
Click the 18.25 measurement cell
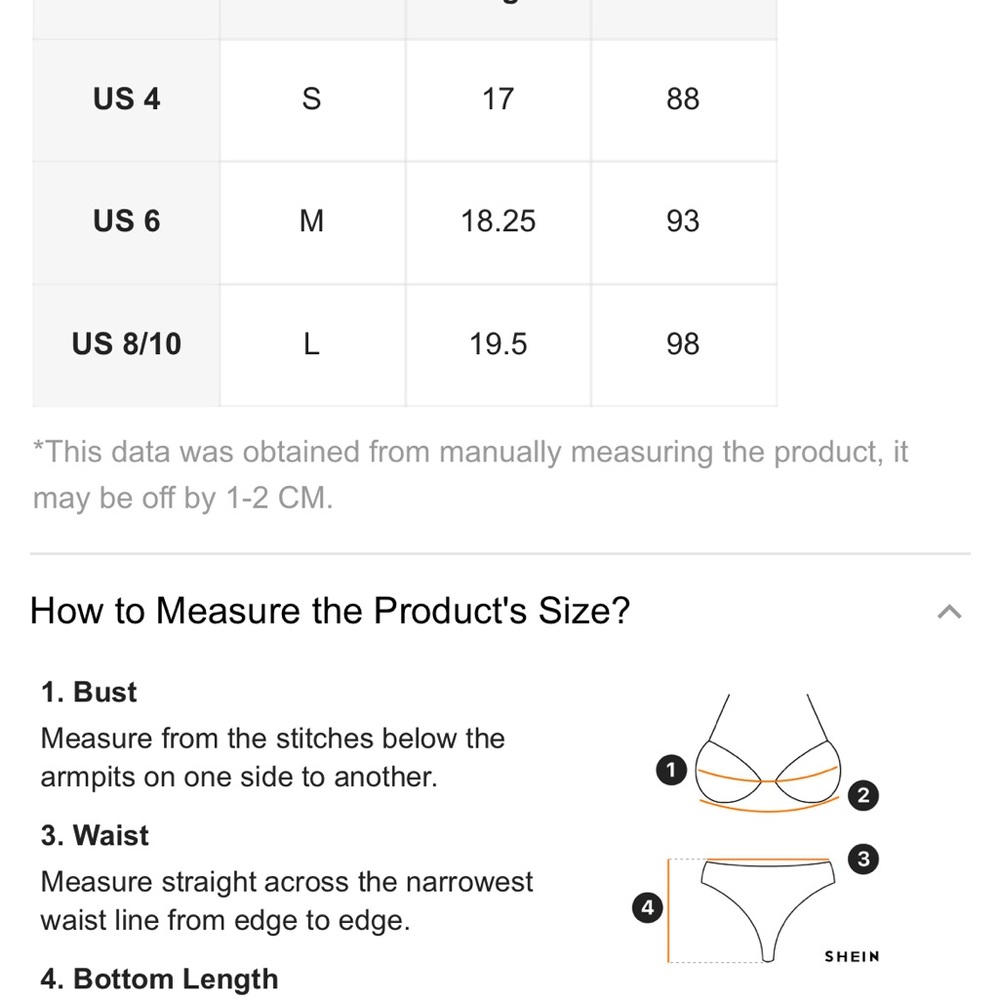tap(498, 221)
